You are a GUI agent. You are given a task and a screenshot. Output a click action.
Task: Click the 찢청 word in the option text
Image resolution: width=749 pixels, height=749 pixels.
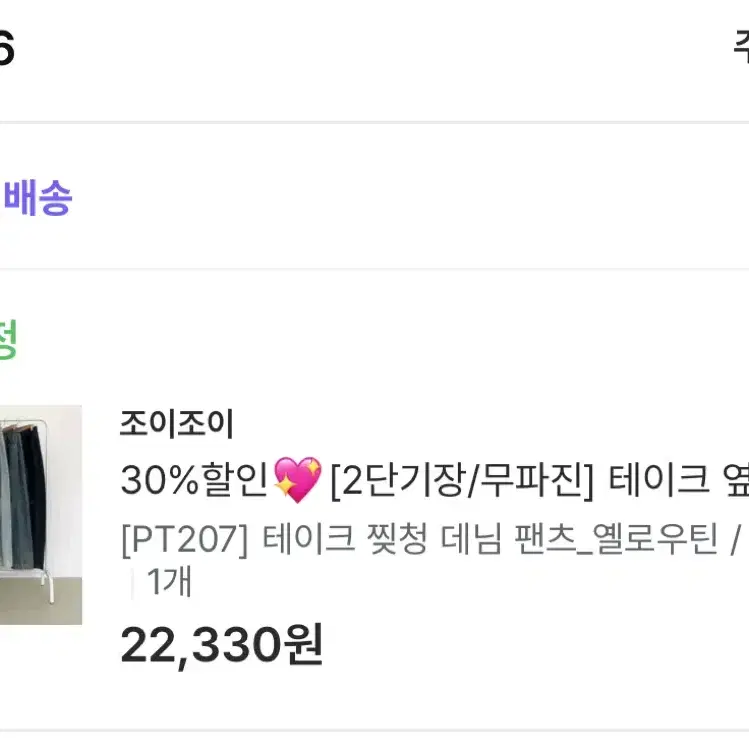click(x=396, y=539)
